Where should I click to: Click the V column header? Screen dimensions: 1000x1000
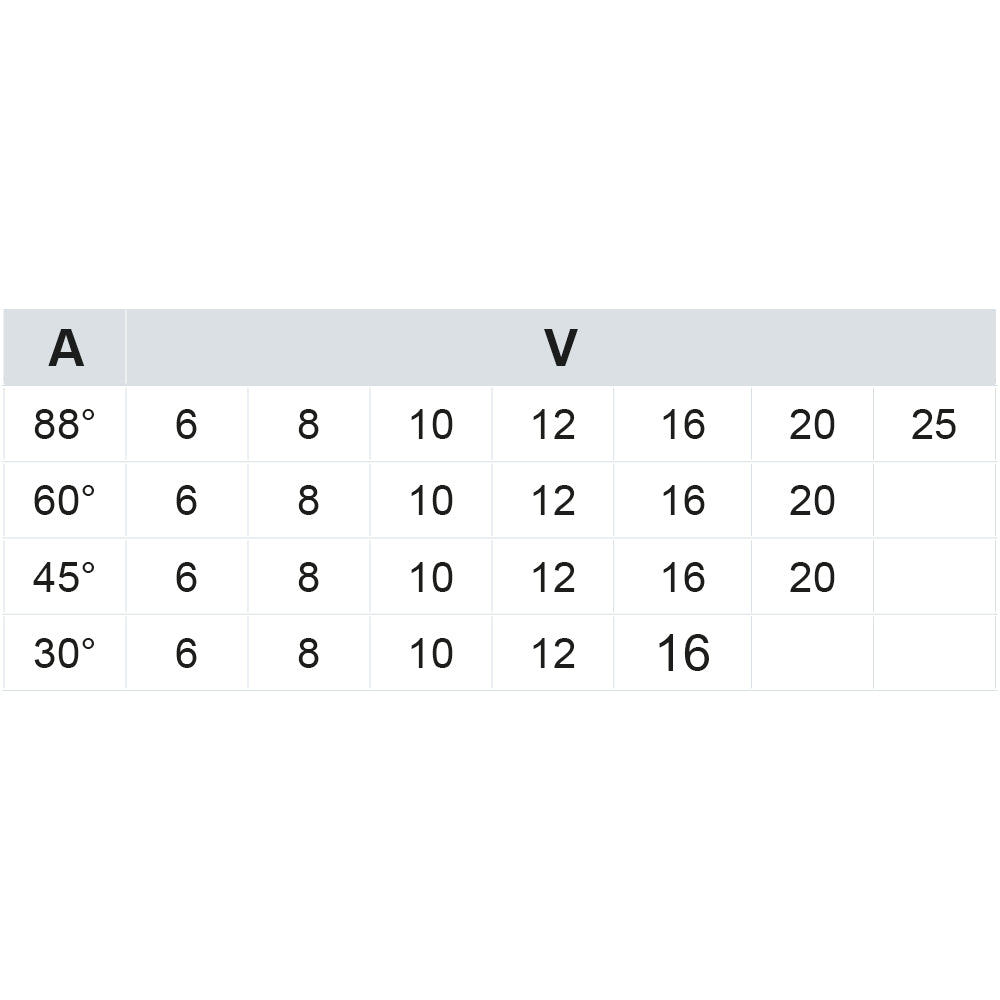click(x=560, y=348)
